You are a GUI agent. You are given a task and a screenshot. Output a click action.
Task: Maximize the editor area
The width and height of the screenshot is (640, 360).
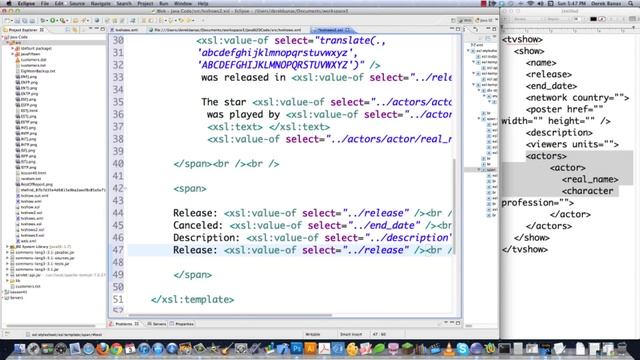(x=458, y=29)
